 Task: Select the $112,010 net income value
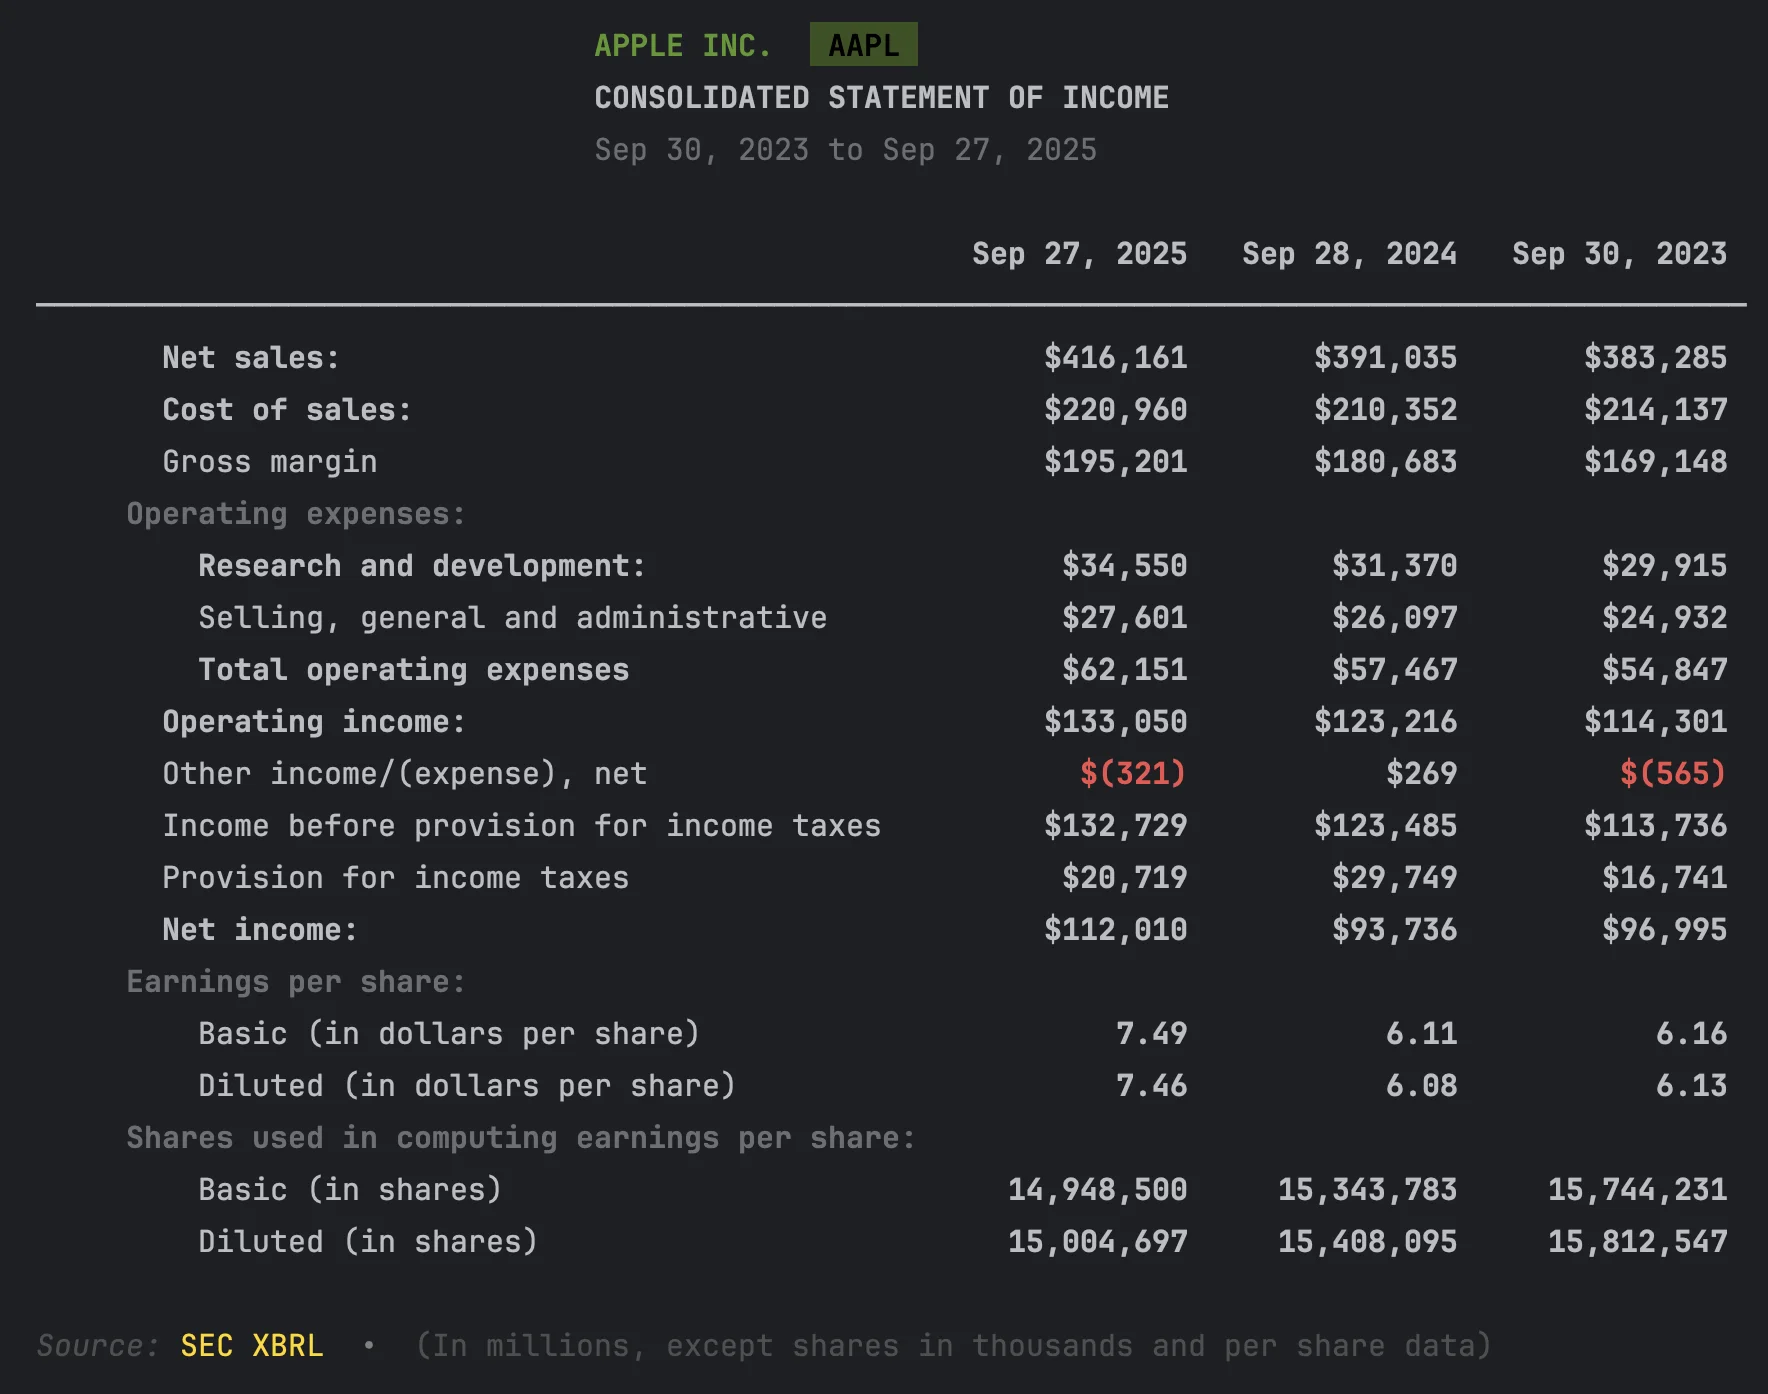(1115, 930)
